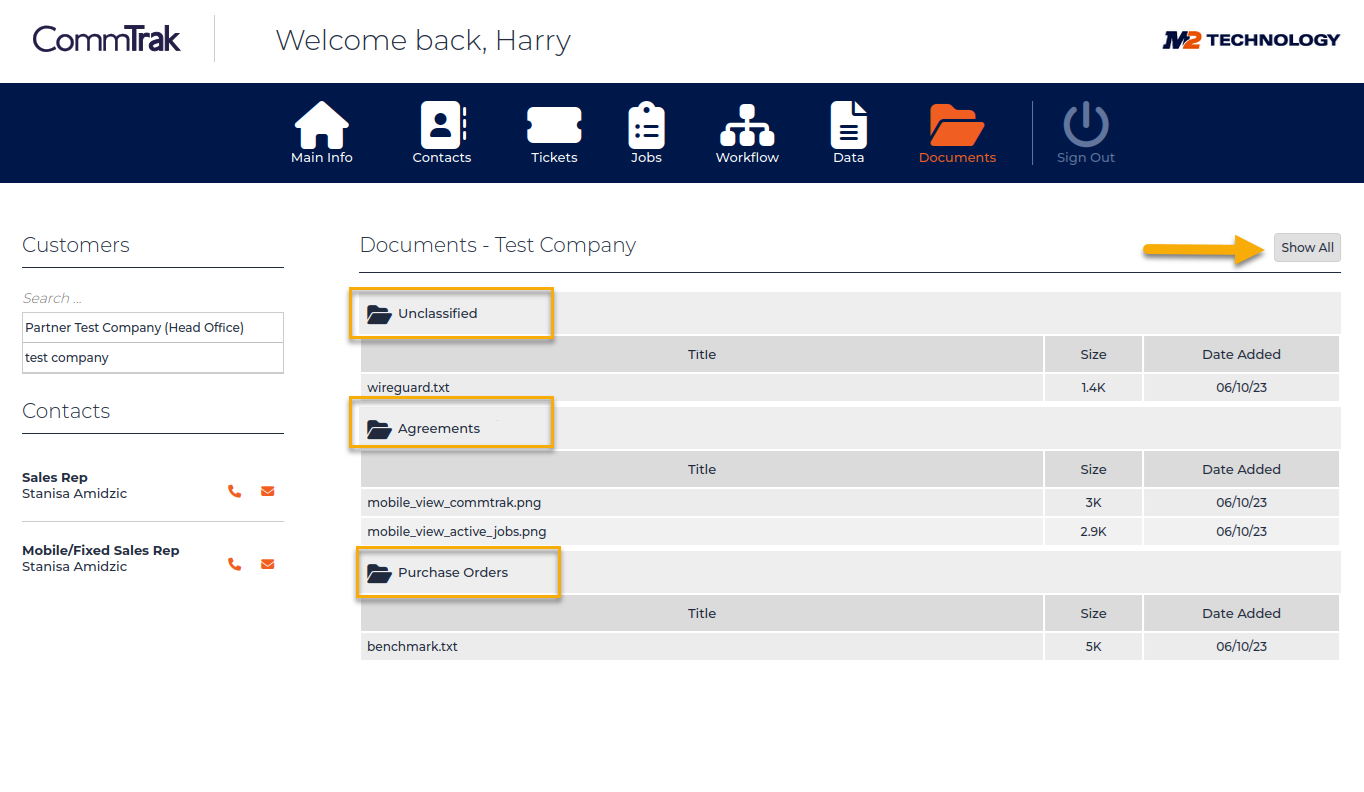Click the Size header in Unclassified table
Viewport: 1364px width, 792px height.
click(1093, 354)
